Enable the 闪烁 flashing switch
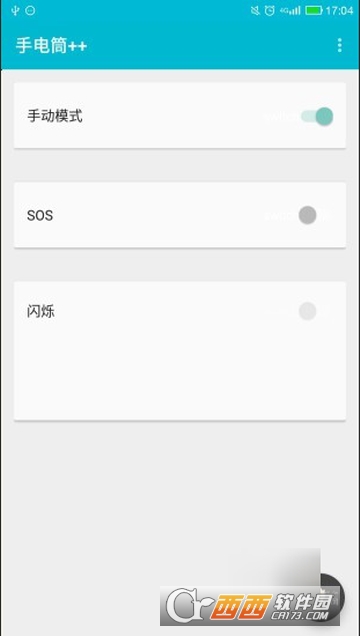Screen dimensions: 360x636 tap(315, 311)
